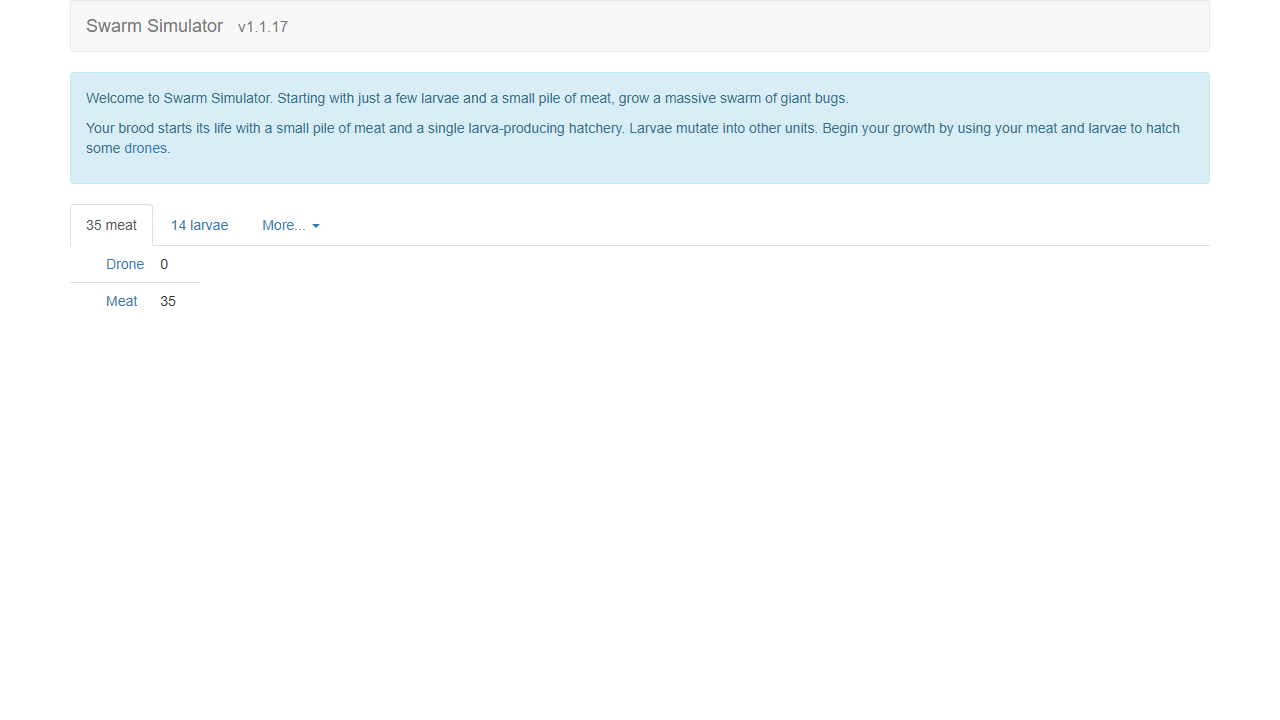Viewport: 1280px width, 720px height.
Task: Switch to the 14 larvae tab
Action: coord(199,225)
